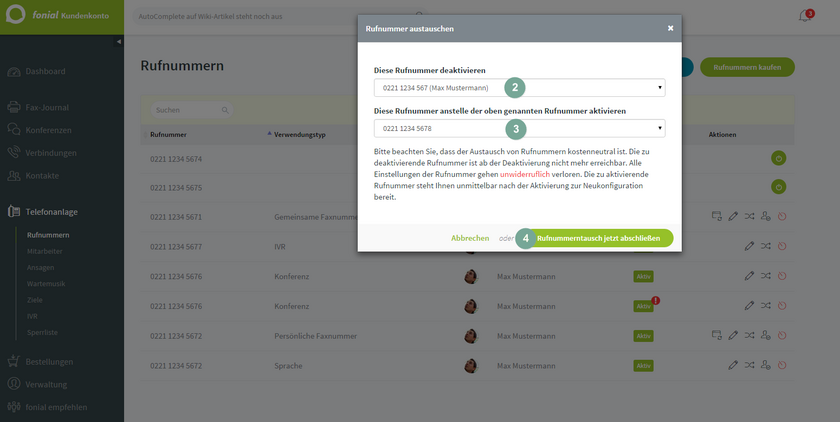Click user-assign icon in Sprache row
Viewport: 840px width, 422px height.
[766, 365]
